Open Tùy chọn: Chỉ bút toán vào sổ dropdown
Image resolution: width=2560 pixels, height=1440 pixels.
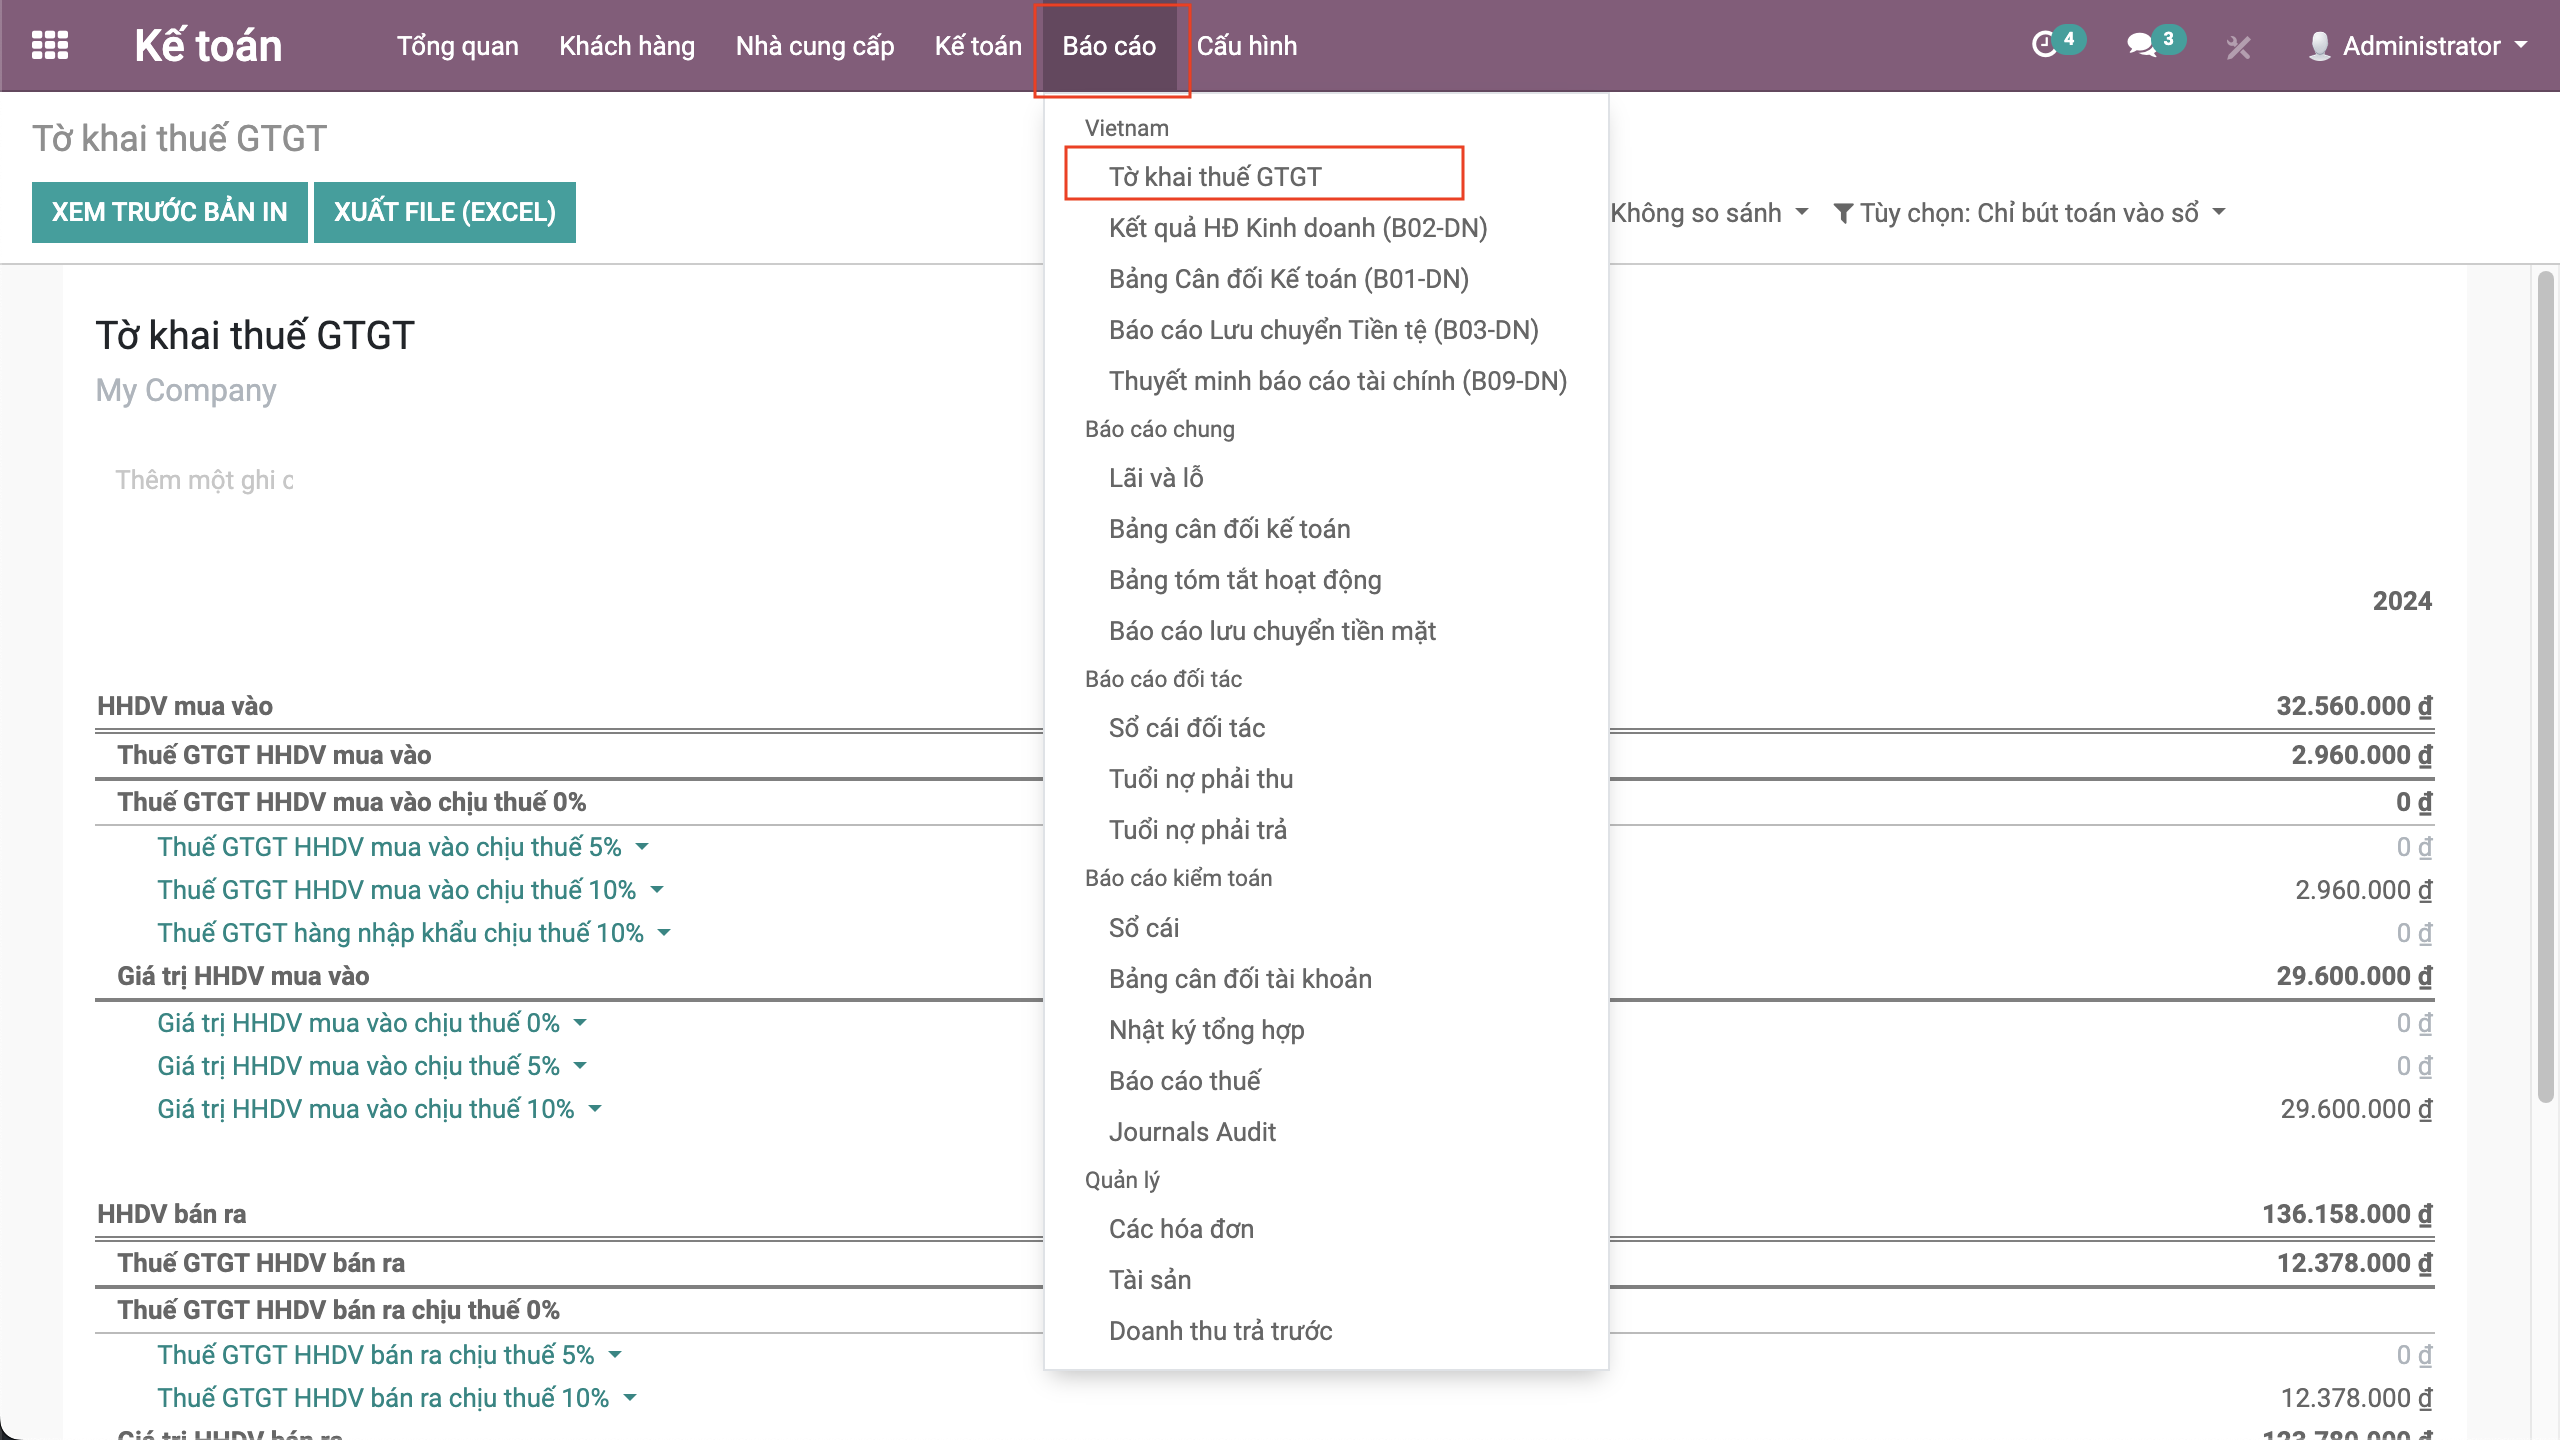(x=2030, y=213)
